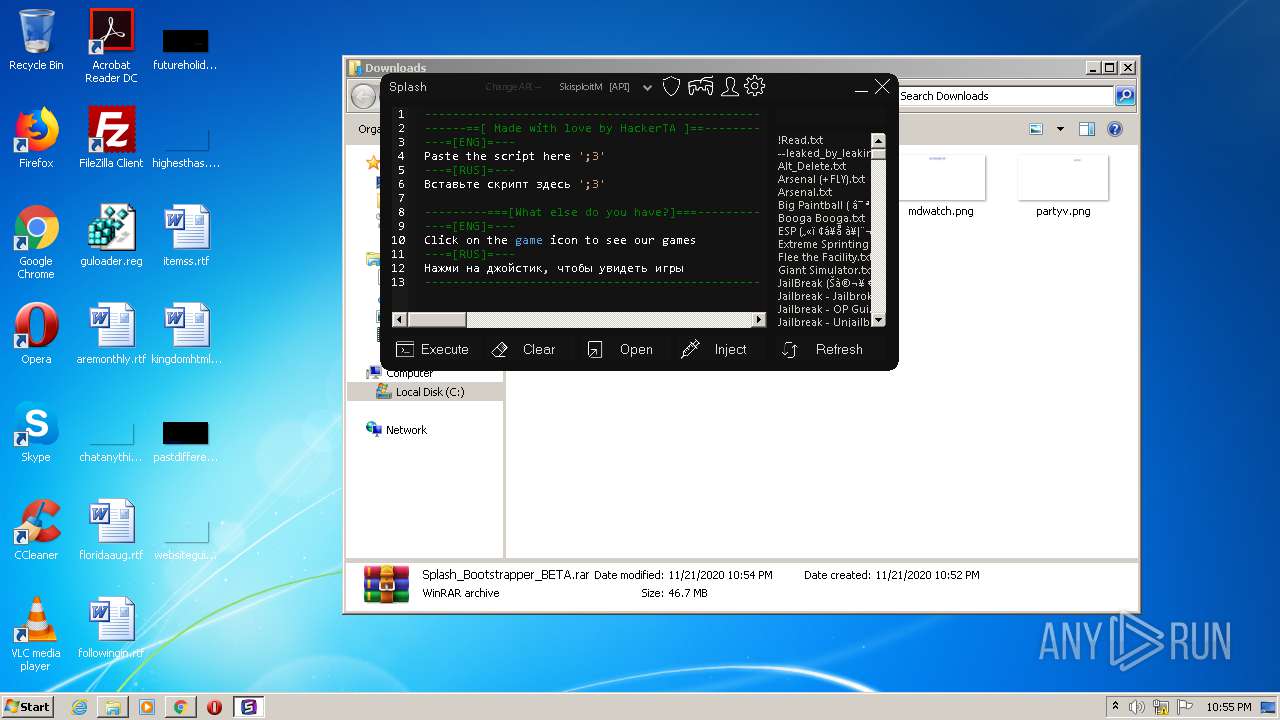
Task: Select Arsenal (+FLY).txt script
Action: click(x=822, y=179)
